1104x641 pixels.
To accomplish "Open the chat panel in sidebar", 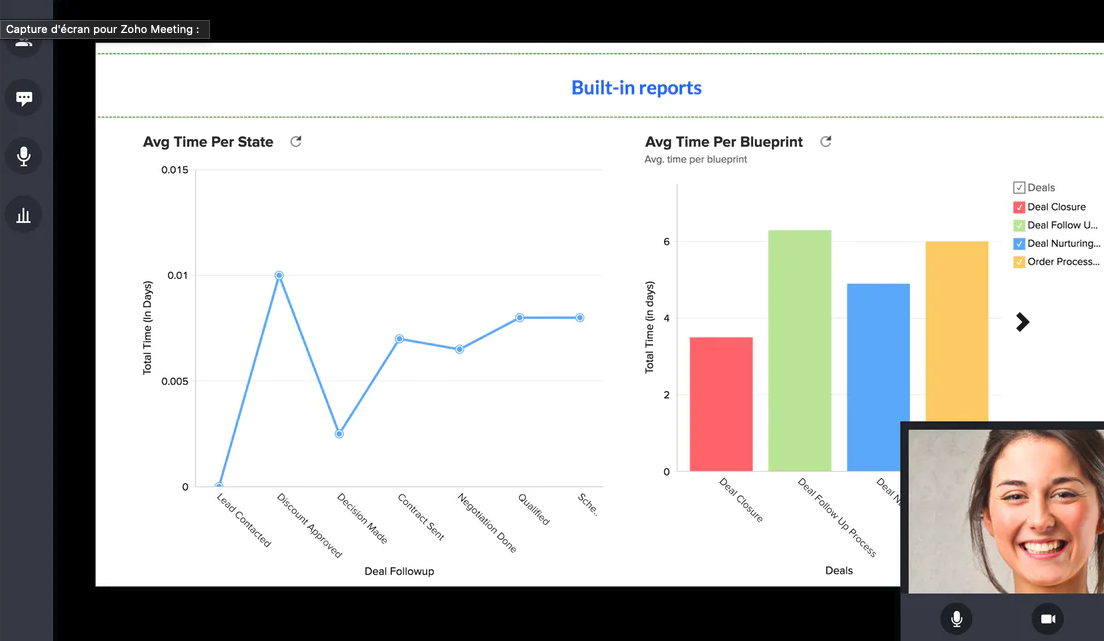I will (24, 98).
